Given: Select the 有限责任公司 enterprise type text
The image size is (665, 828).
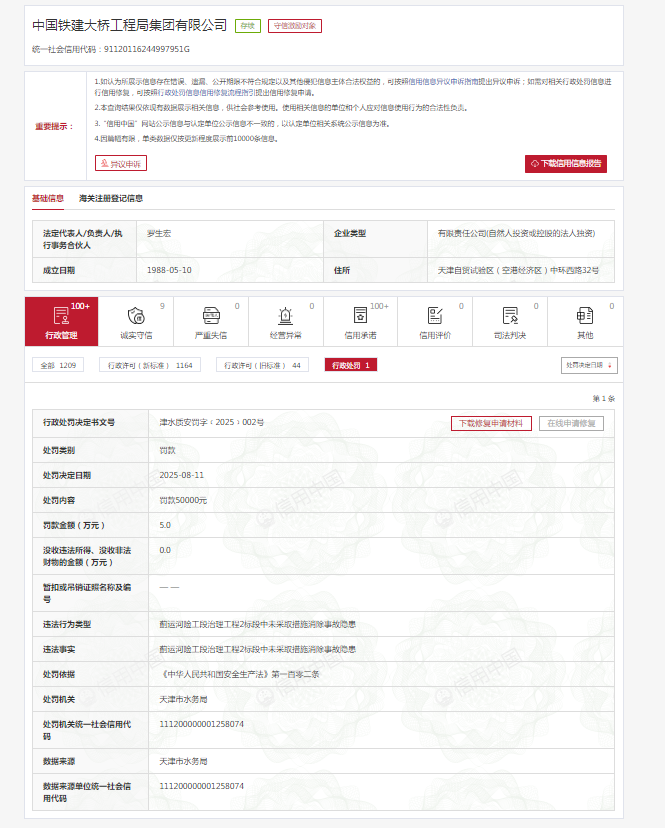Looking at the screenshot, I should coord(517,233).
